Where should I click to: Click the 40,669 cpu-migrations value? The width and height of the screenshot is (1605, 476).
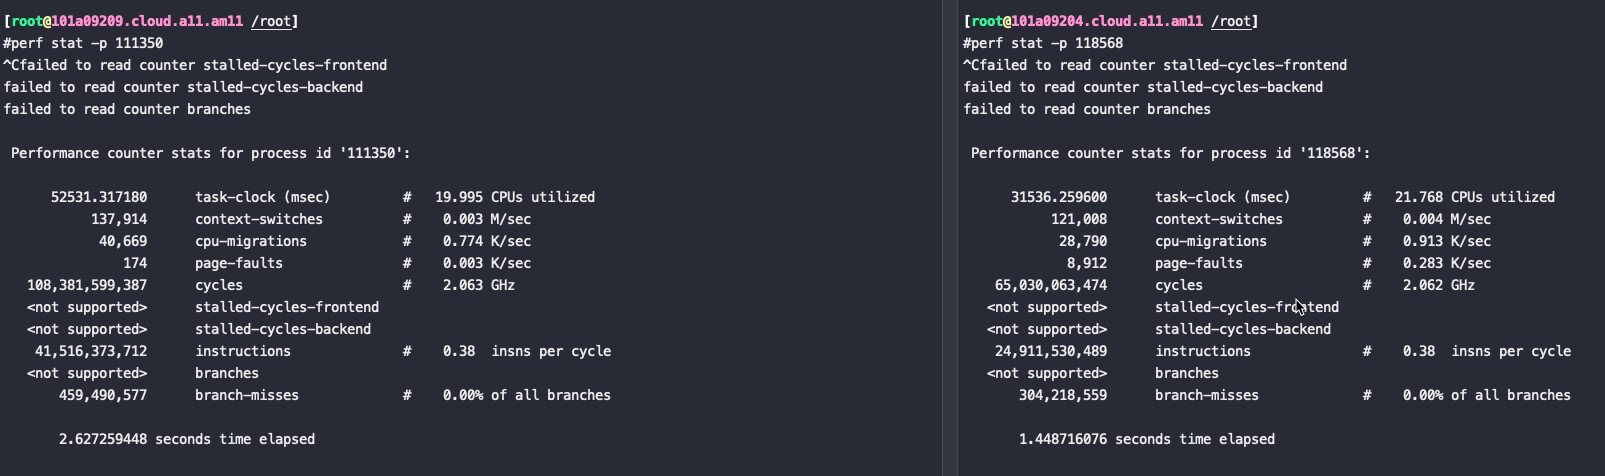point(123,241)
